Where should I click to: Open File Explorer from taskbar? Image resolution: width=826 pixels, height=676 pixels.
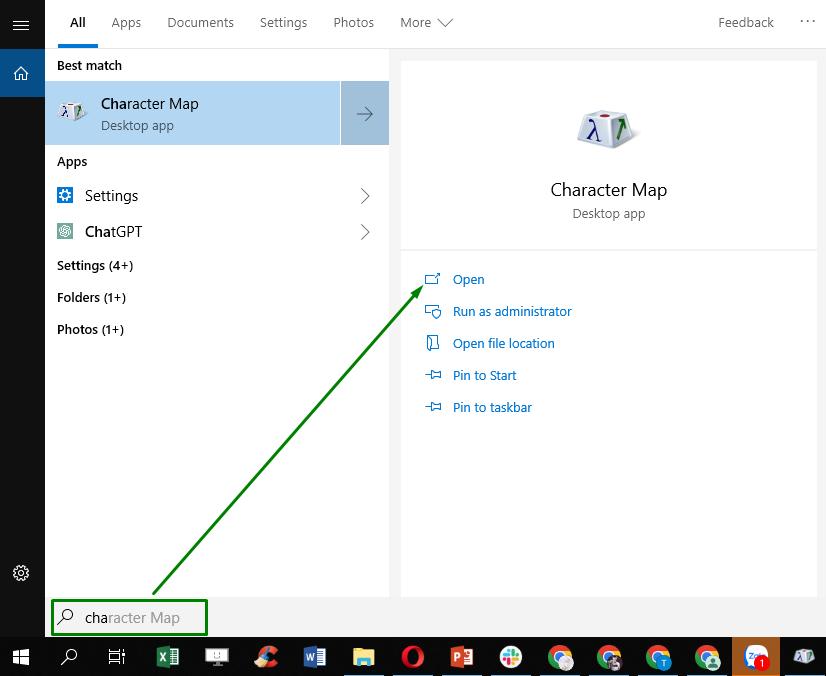(363, 657)
